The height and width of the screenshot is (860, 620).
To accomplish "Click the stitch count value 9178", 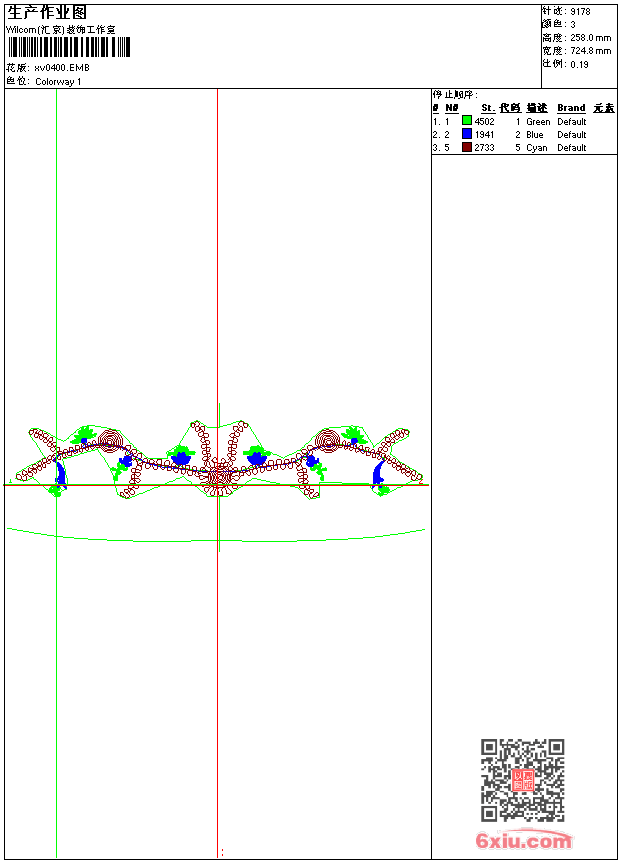I will [580, 12].
